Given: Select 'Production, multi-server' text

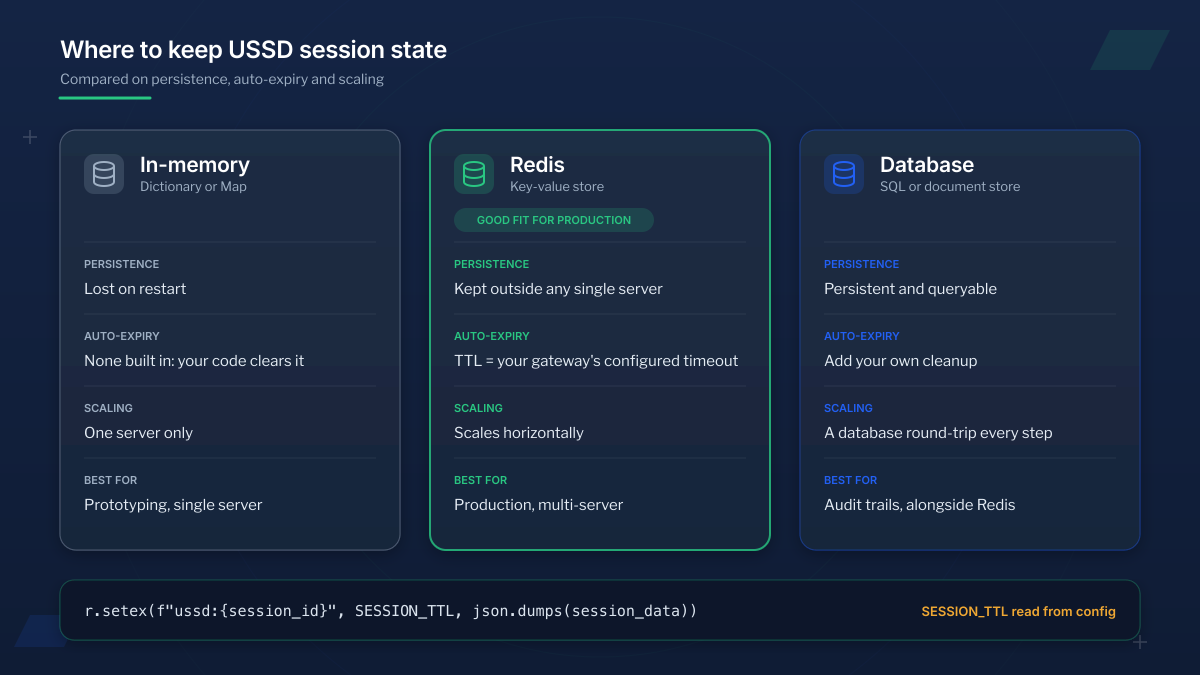Looking at the screenshot, I should (x=538, y=505).
